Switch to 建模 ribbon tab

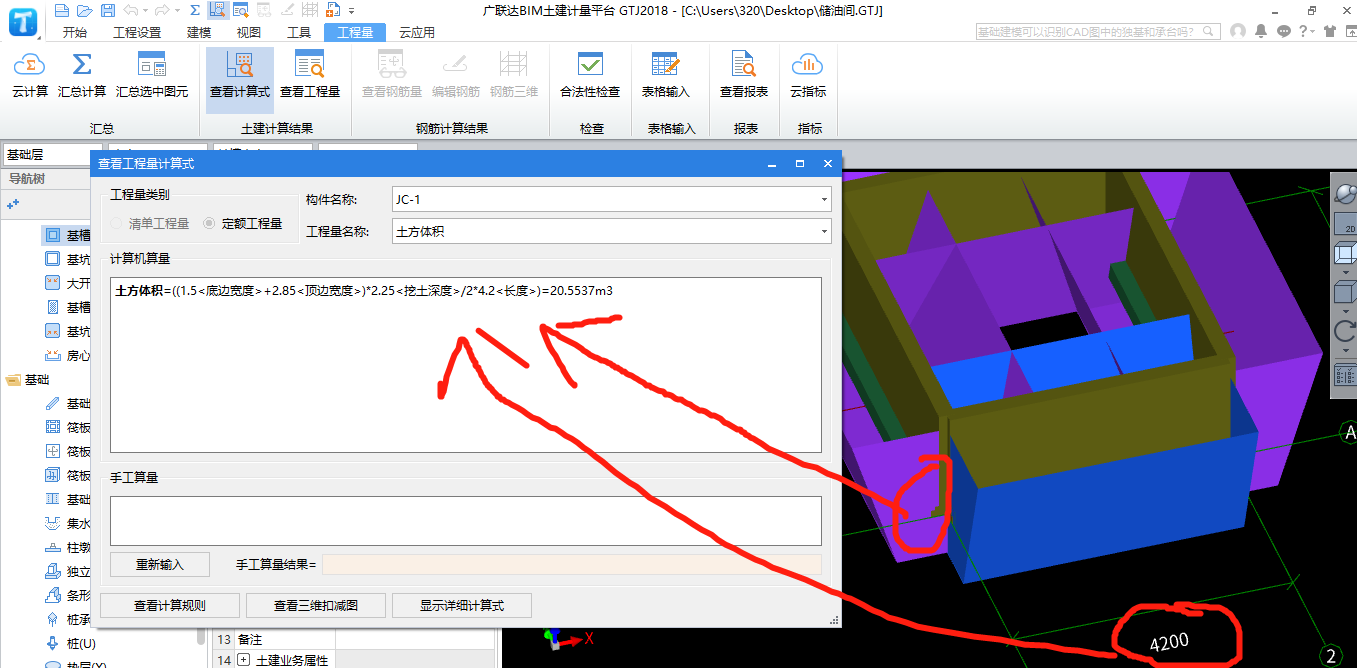(199, 32)
